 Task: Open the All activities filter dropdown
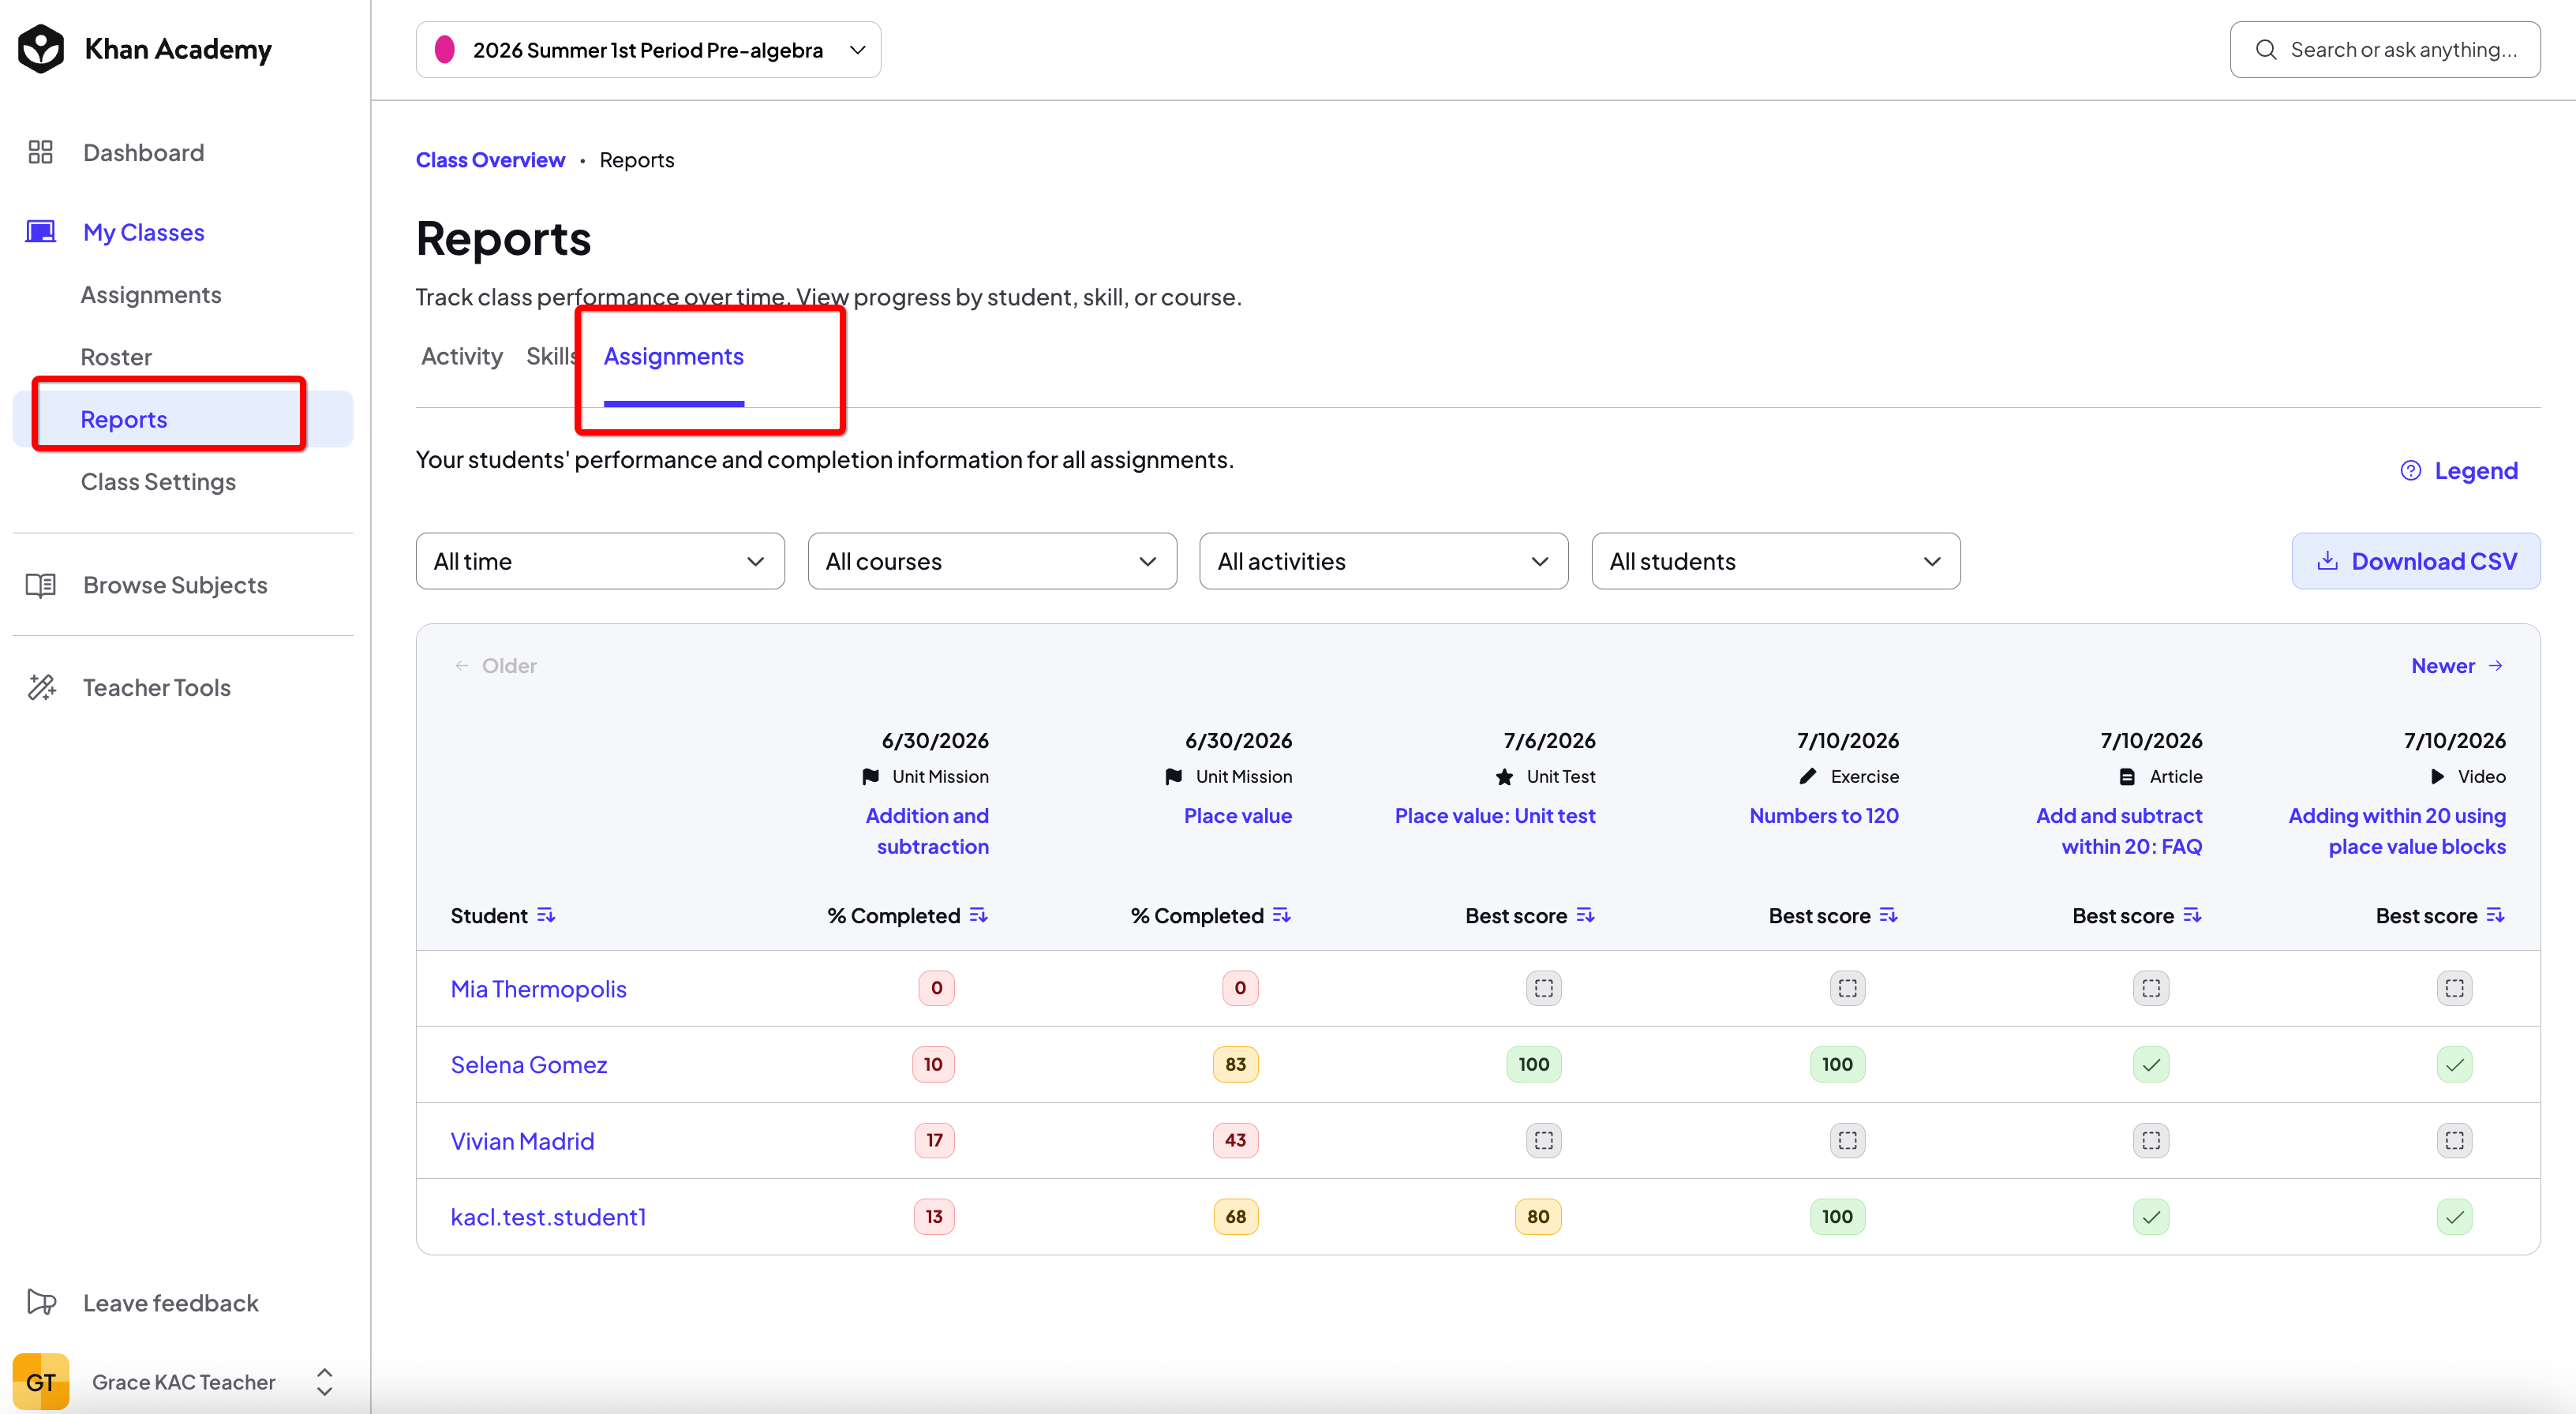tap(1384, 561)
